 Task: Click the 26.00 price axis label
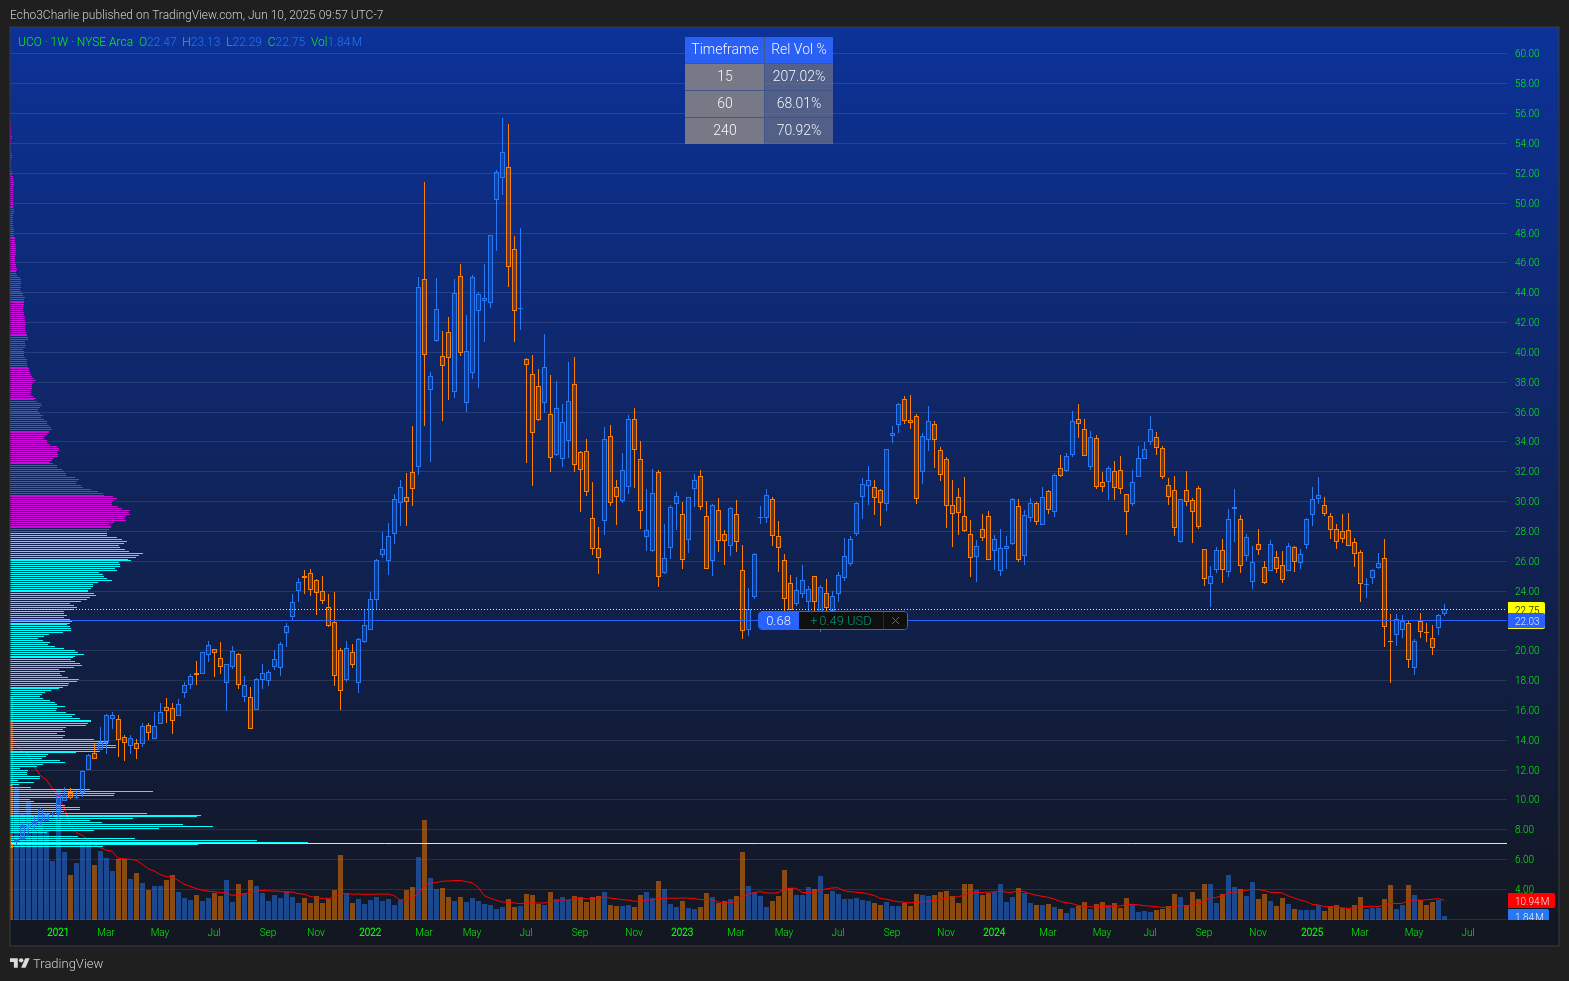coord(1527,561)
